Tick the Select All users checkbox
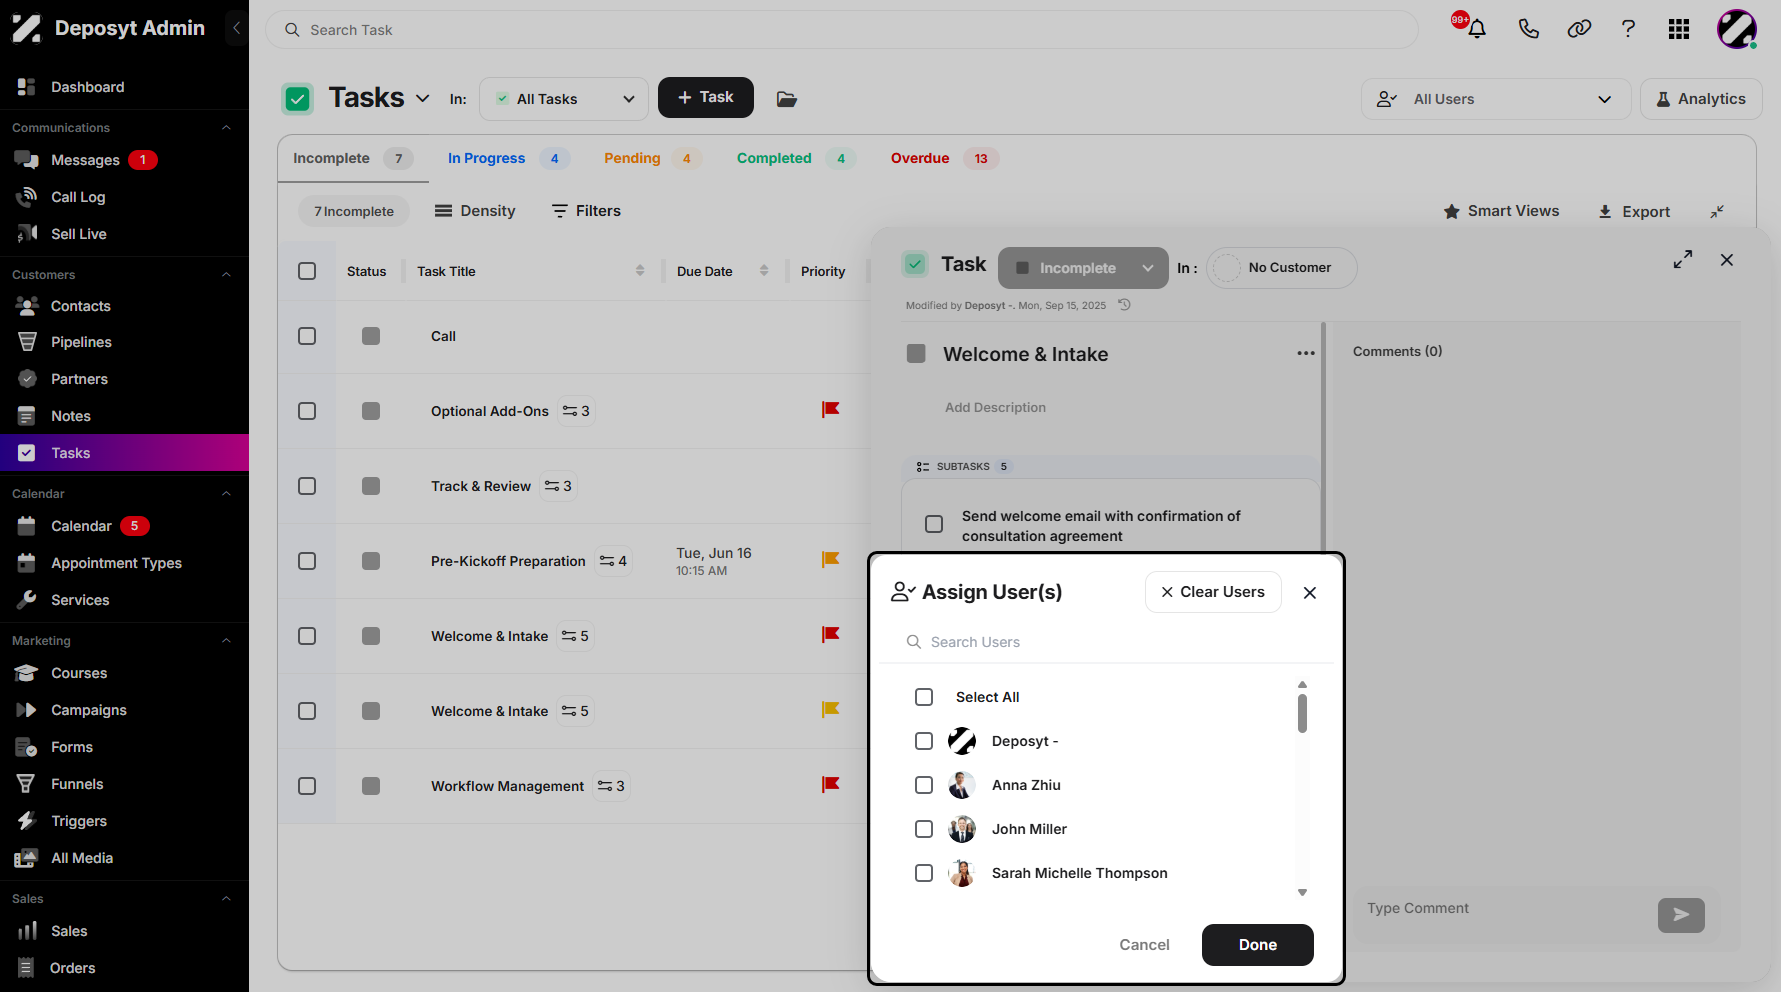The image size is (1781, 992). 924,697
